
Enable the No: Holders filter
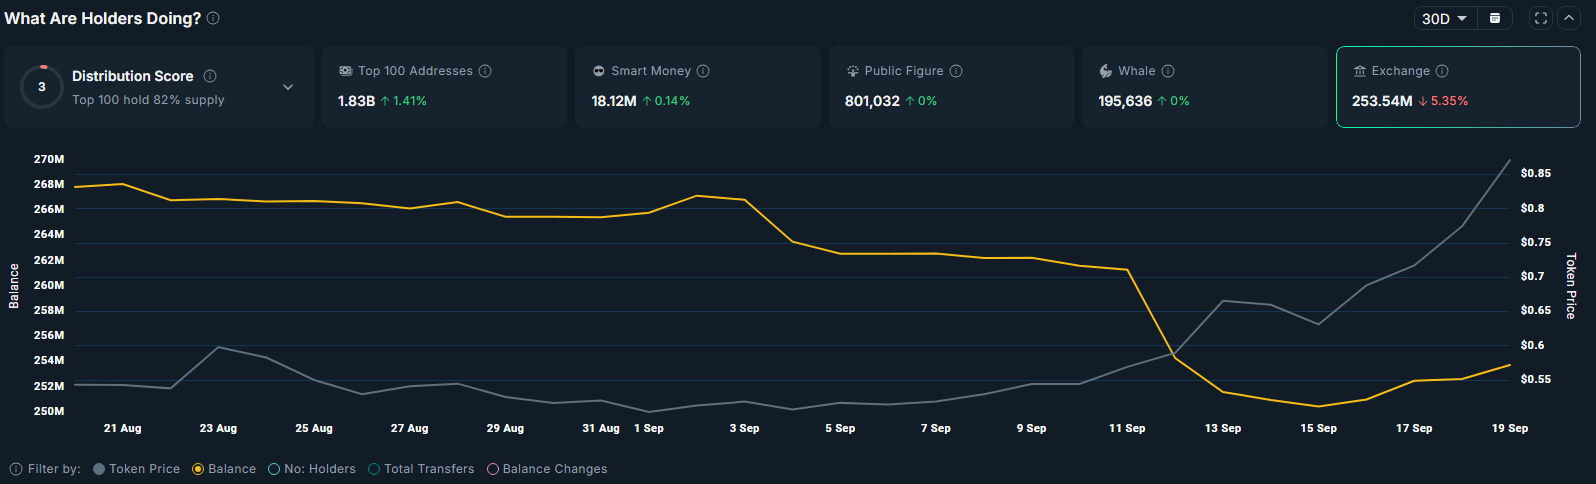click(x=274, y=469)
